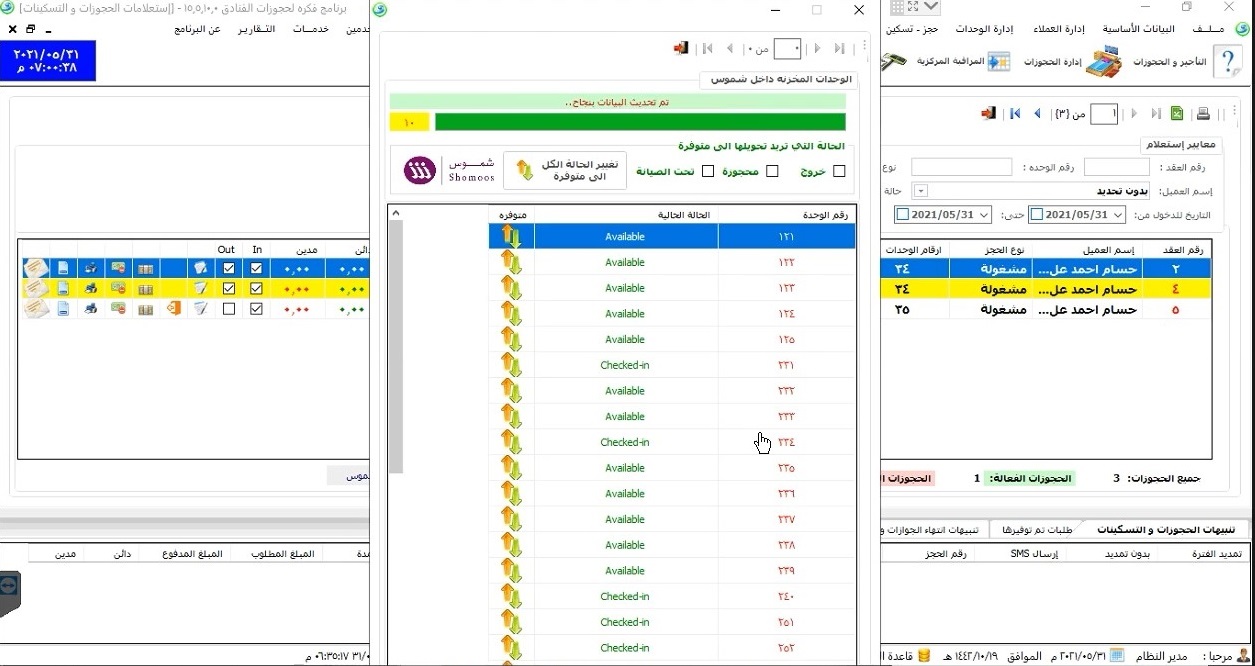The width and height of the screenshot is (1255, 666).
Task: Click the Excel export icon in the toolbar
Action: (x=1177, y=114)
